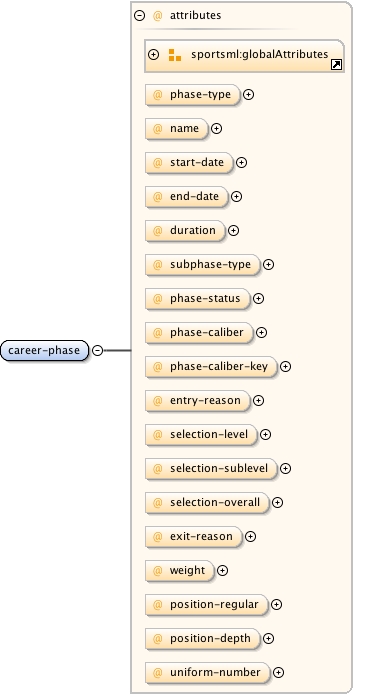Collapse the career-phase element

[x=97, y=351]
